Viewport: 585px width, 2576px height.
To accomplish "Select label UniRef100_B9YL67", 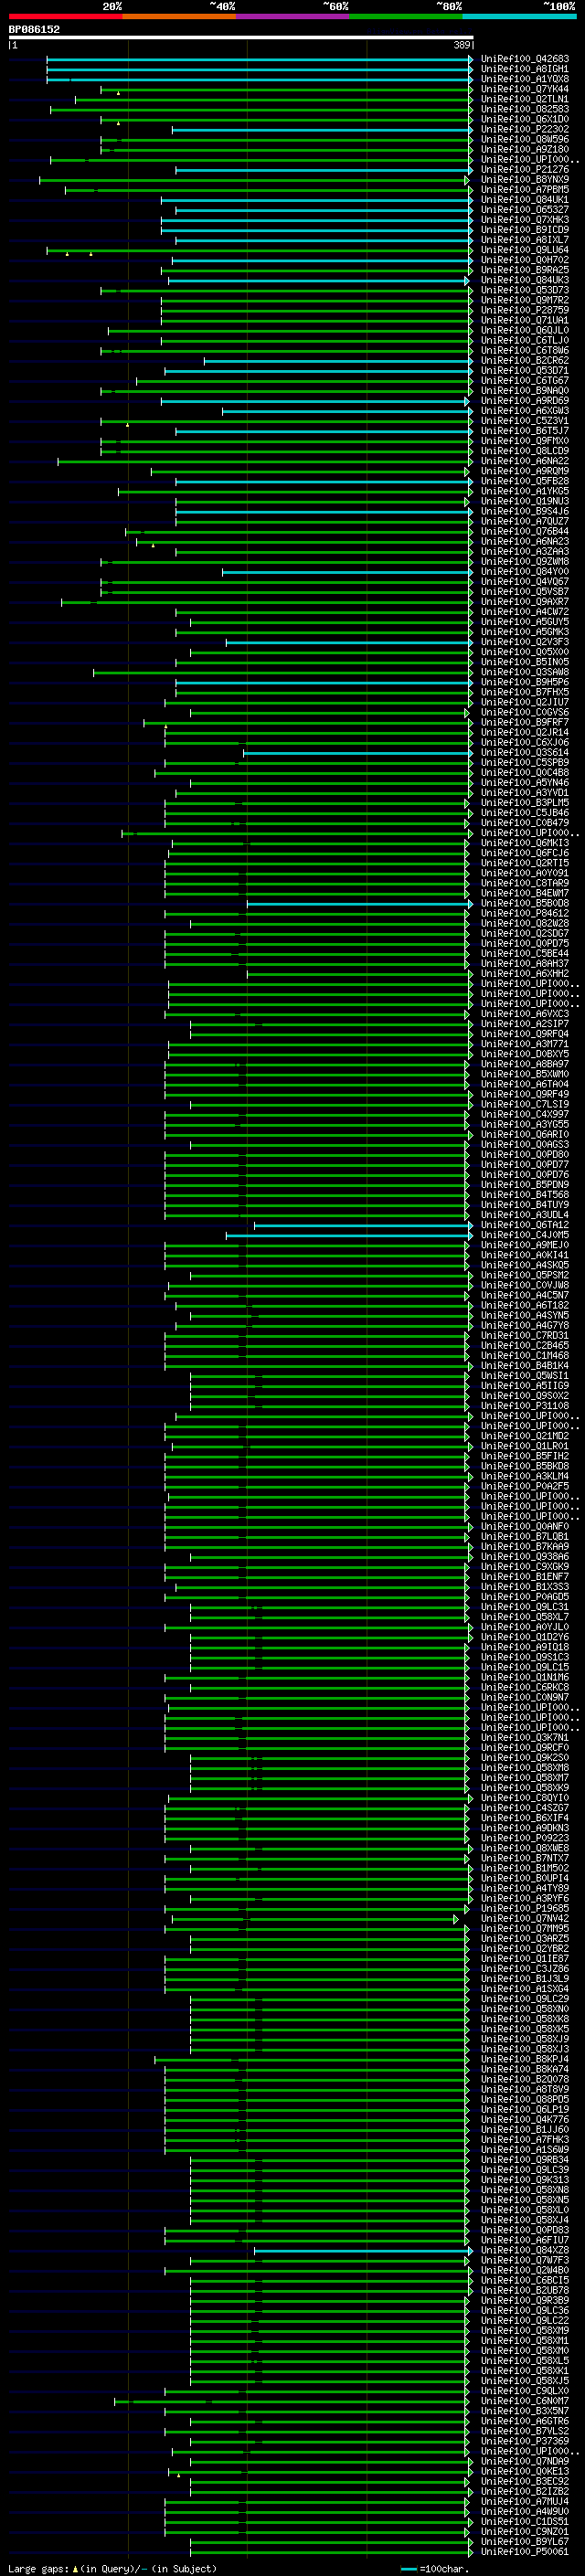I will 525,2542.
